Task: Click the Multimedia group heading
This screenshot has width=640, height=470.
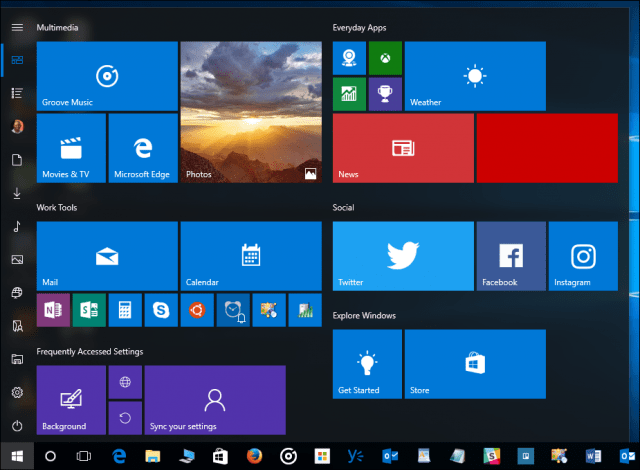Action: coord(57,27)
